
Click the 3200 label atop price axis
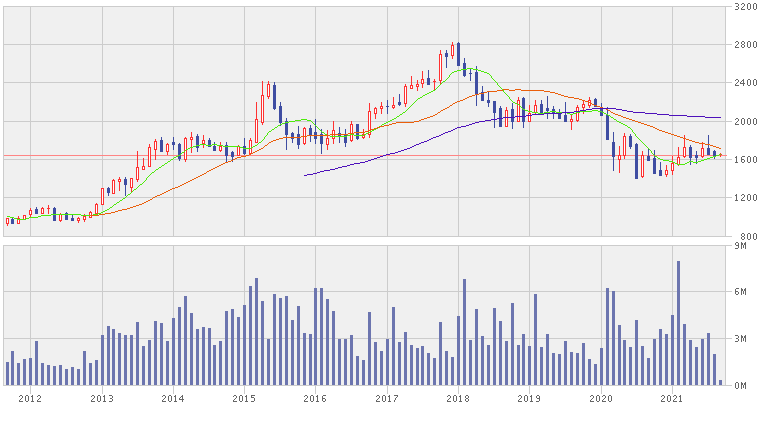point(744,7)
